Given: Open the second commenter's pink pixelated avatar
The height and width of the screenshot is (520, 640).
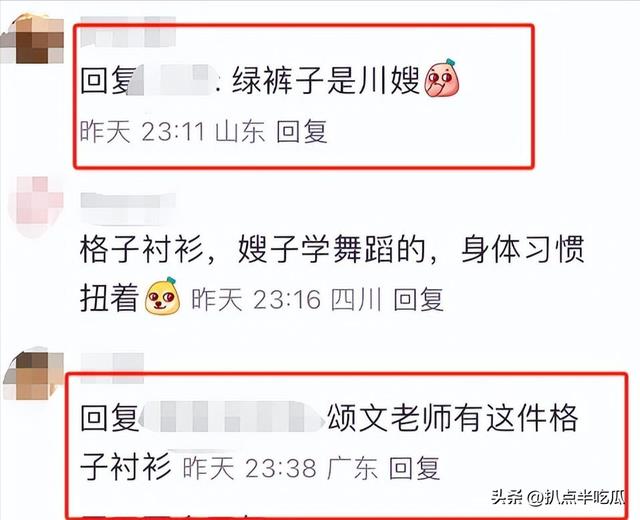Looking at the screenshot, I should click(x=36, y=204).
